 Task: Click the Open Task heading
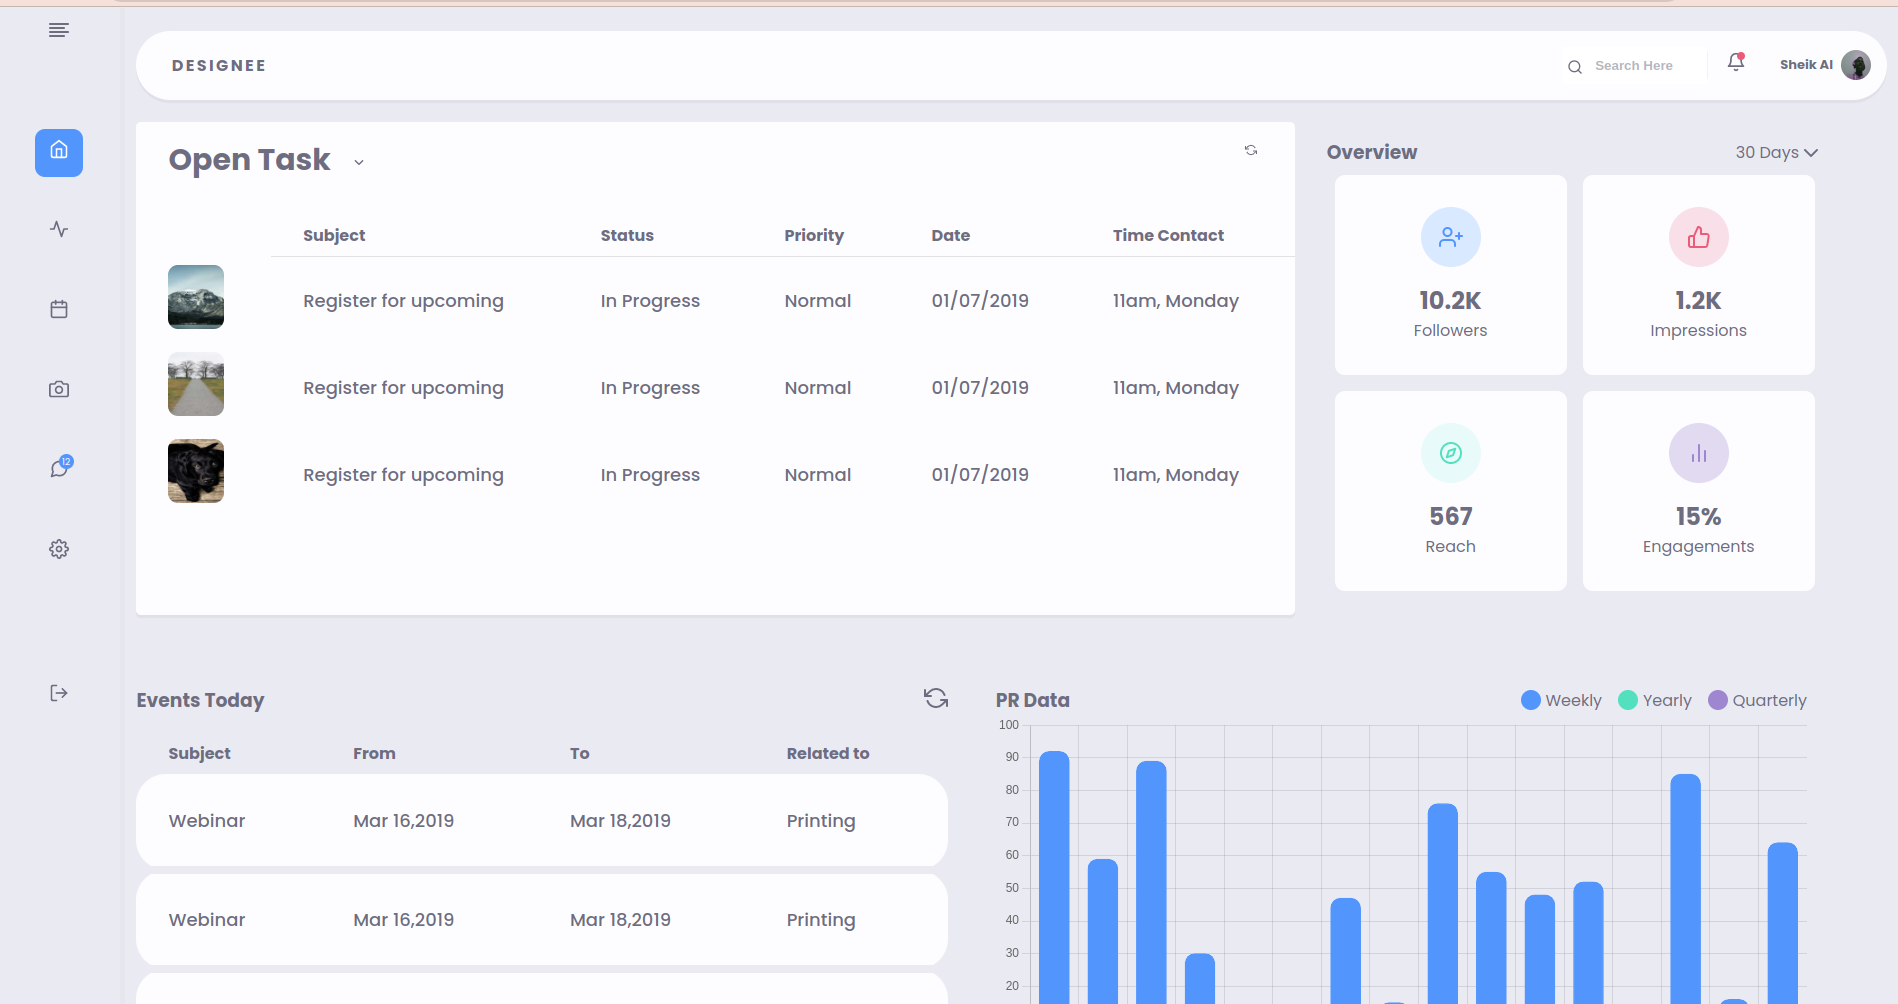[x=249, y=160]
